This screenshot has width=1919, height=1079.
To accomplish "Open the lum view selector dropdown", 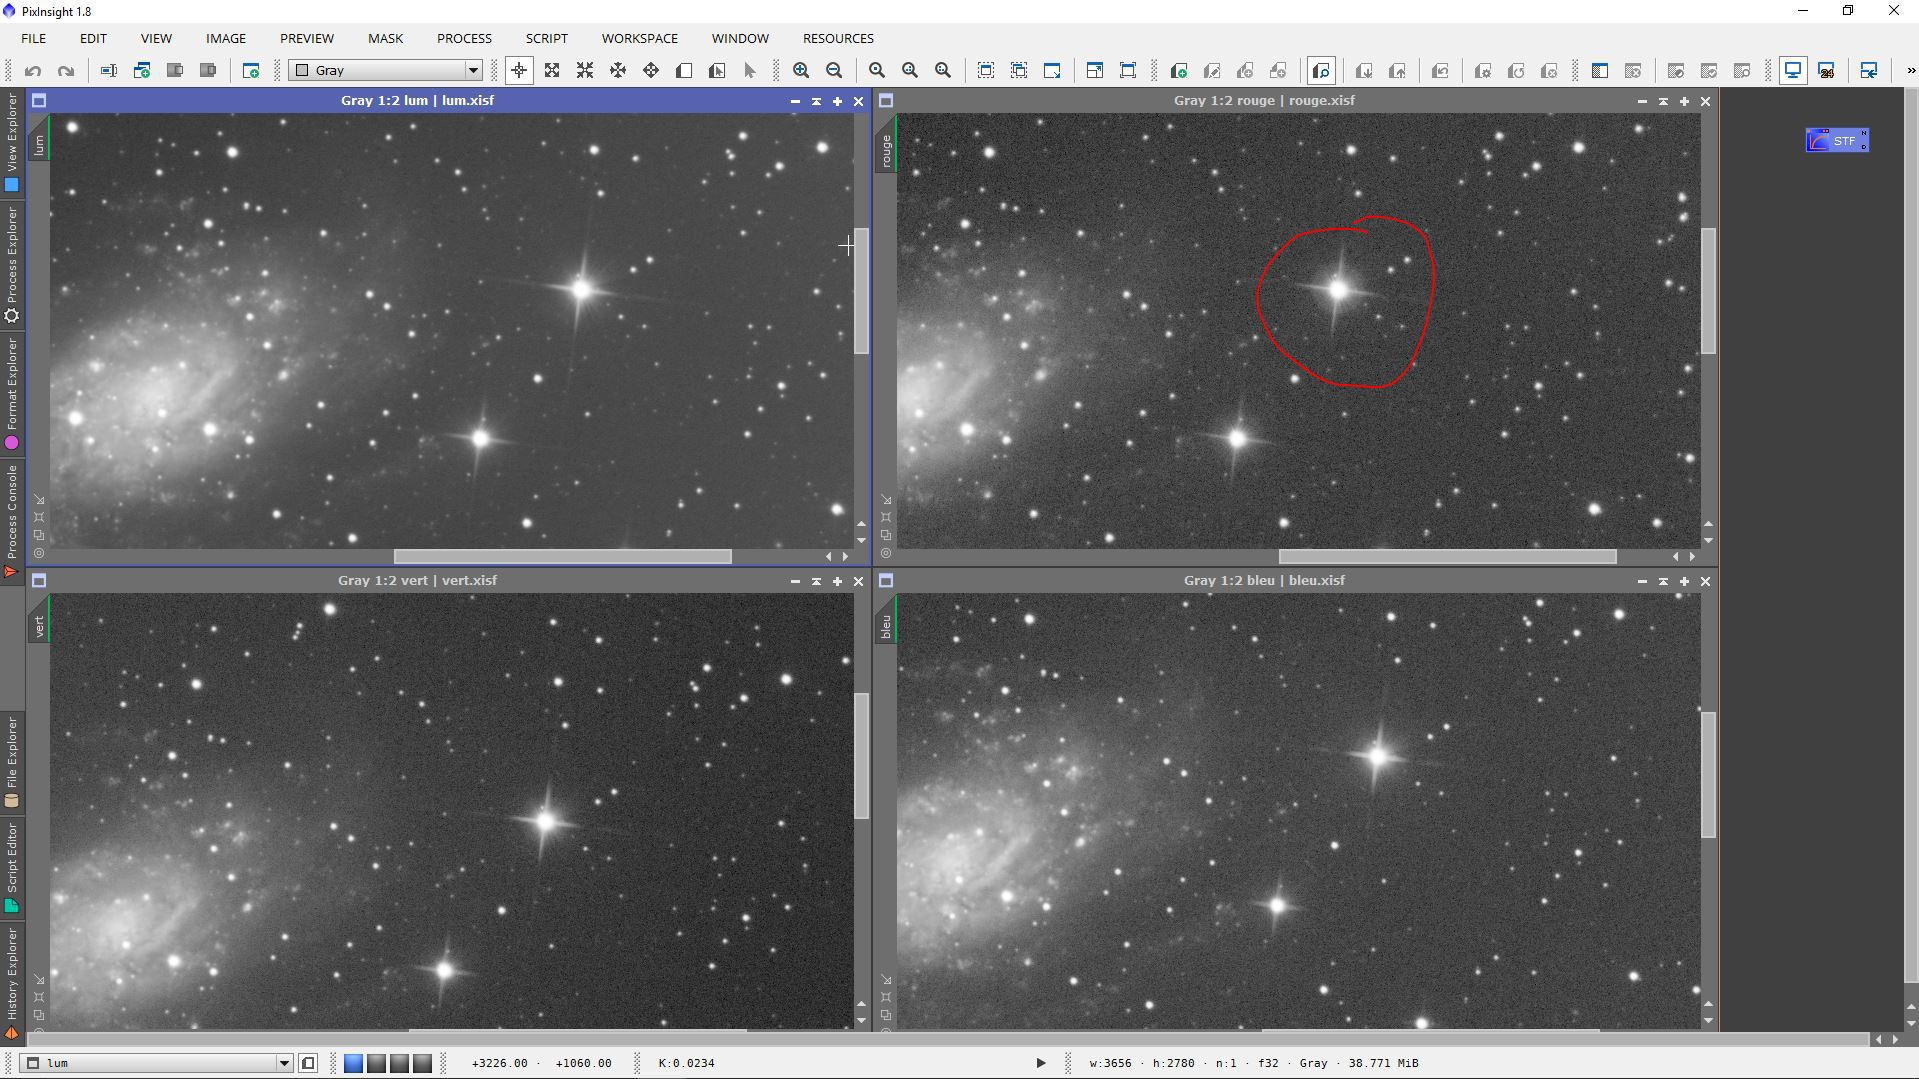I will click(x=158, y=1063).
